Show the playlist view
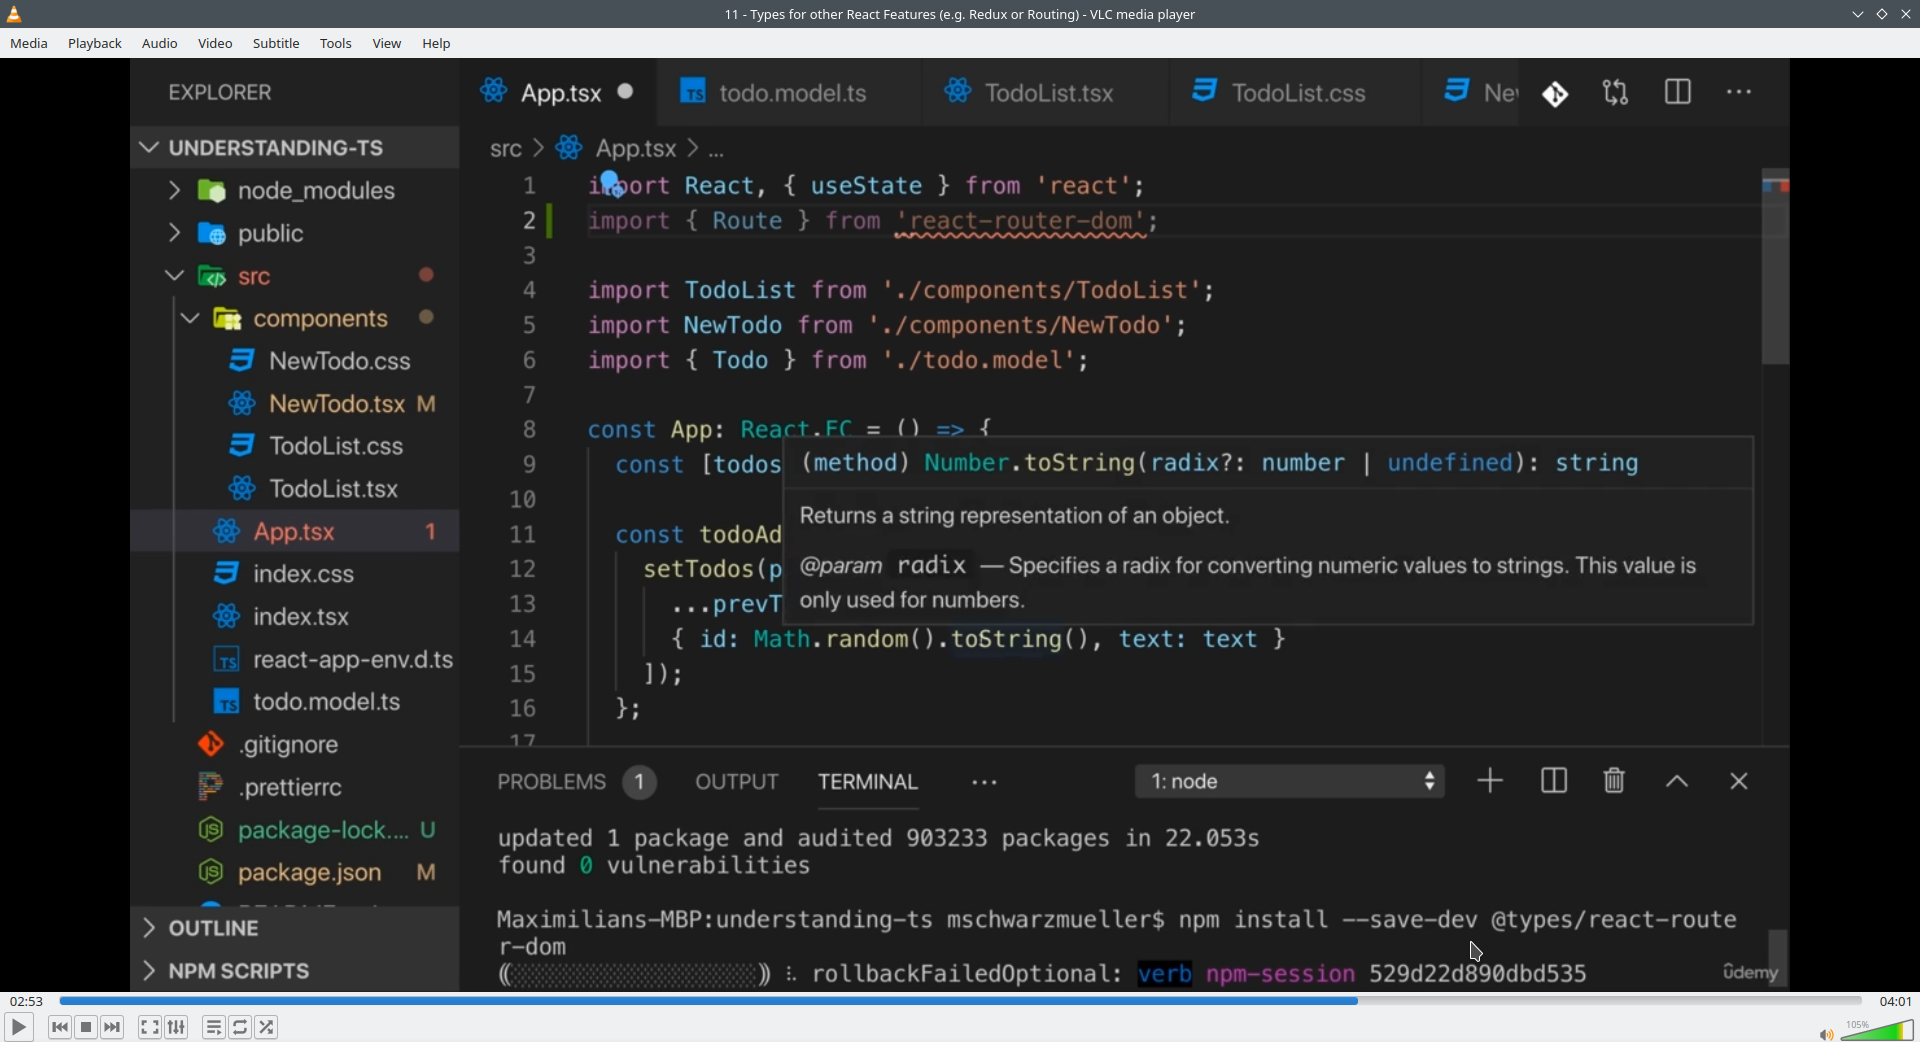The image size is (1920, 1042). (213, 1027)
